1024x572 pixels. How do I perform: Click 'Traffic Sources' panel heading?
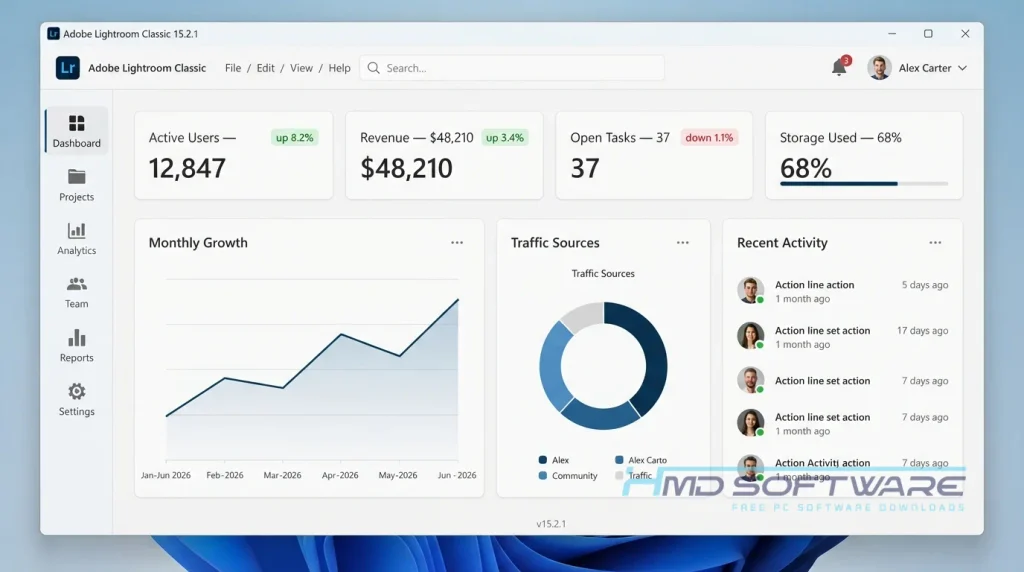(x=555, y=242)
